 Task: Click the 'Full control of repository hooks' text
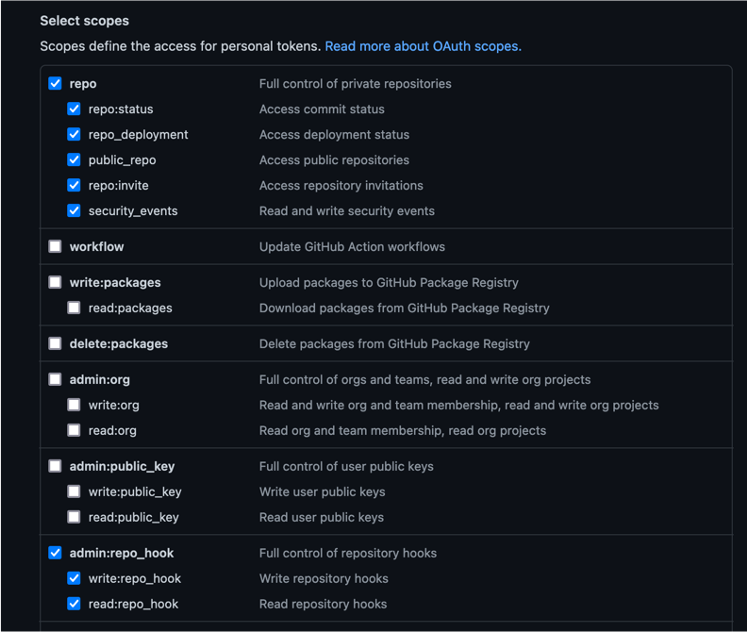coord(348,553)
